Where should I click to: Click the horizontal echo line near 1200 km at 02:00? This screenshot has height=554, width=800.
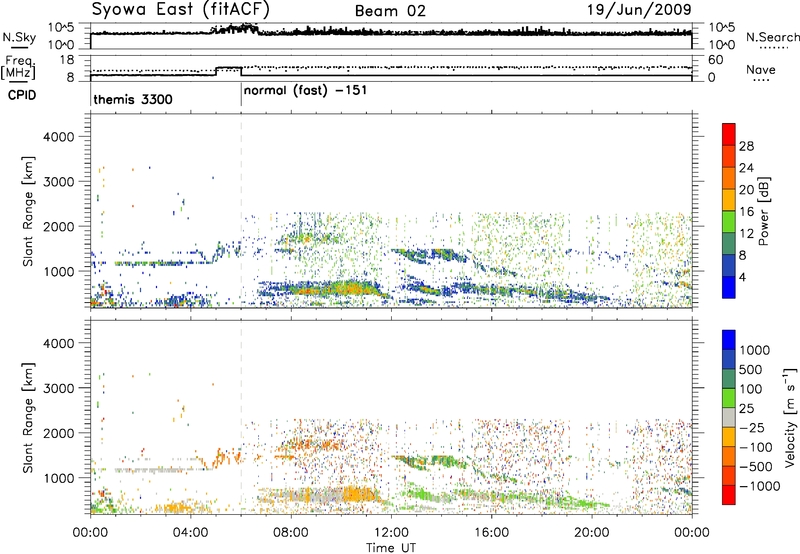click(x=163, y=263)
